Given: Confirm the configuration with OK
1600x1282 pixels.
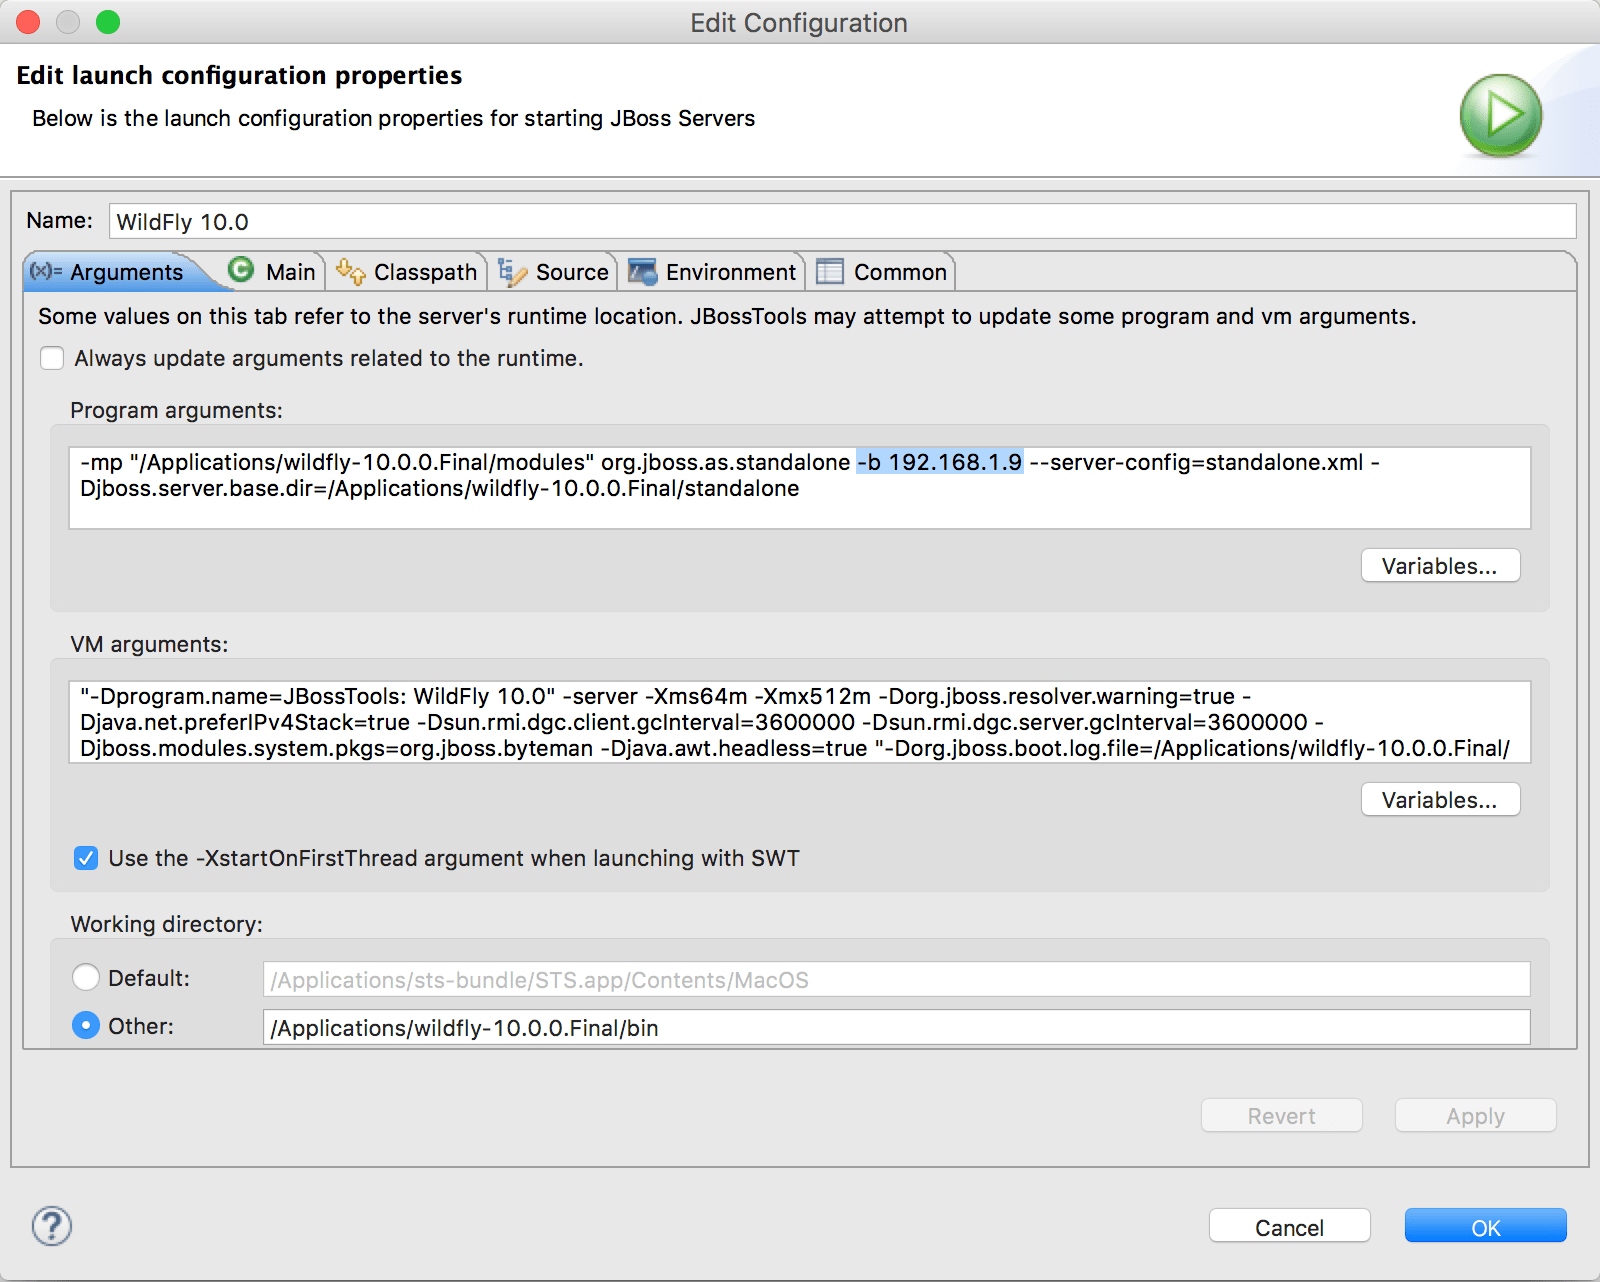Looking at the screenshot, I should (1486, 1227).
